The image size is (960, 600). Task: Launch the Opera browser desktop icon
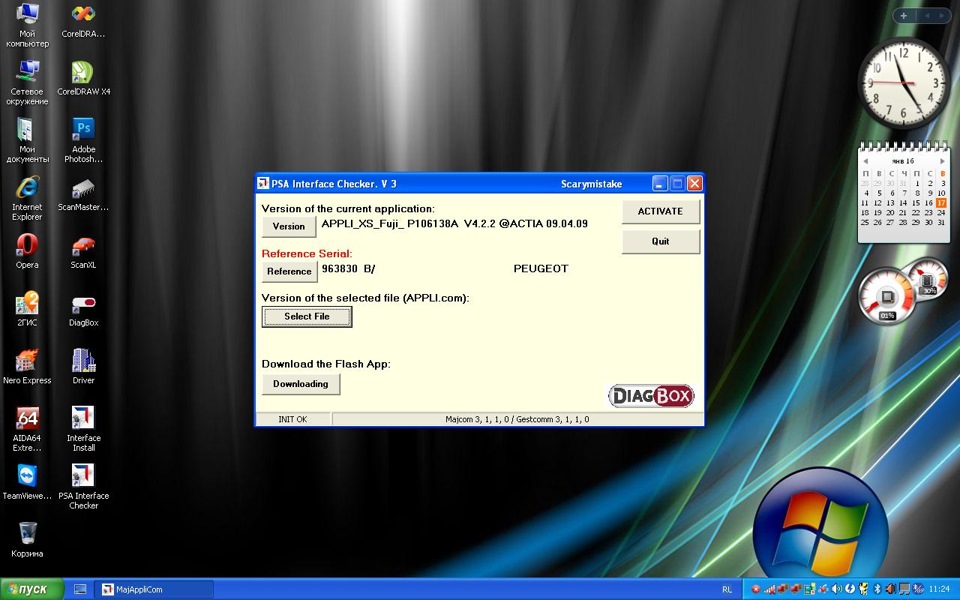point(27,251)
